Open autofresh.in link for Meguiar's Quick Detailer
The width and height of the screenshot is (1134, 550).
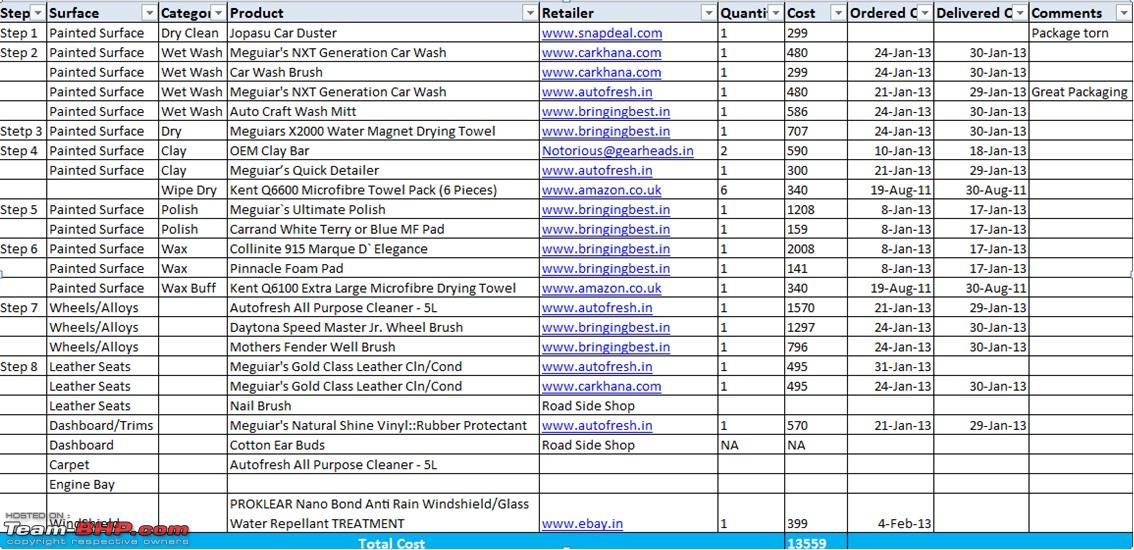click(597, 170)
